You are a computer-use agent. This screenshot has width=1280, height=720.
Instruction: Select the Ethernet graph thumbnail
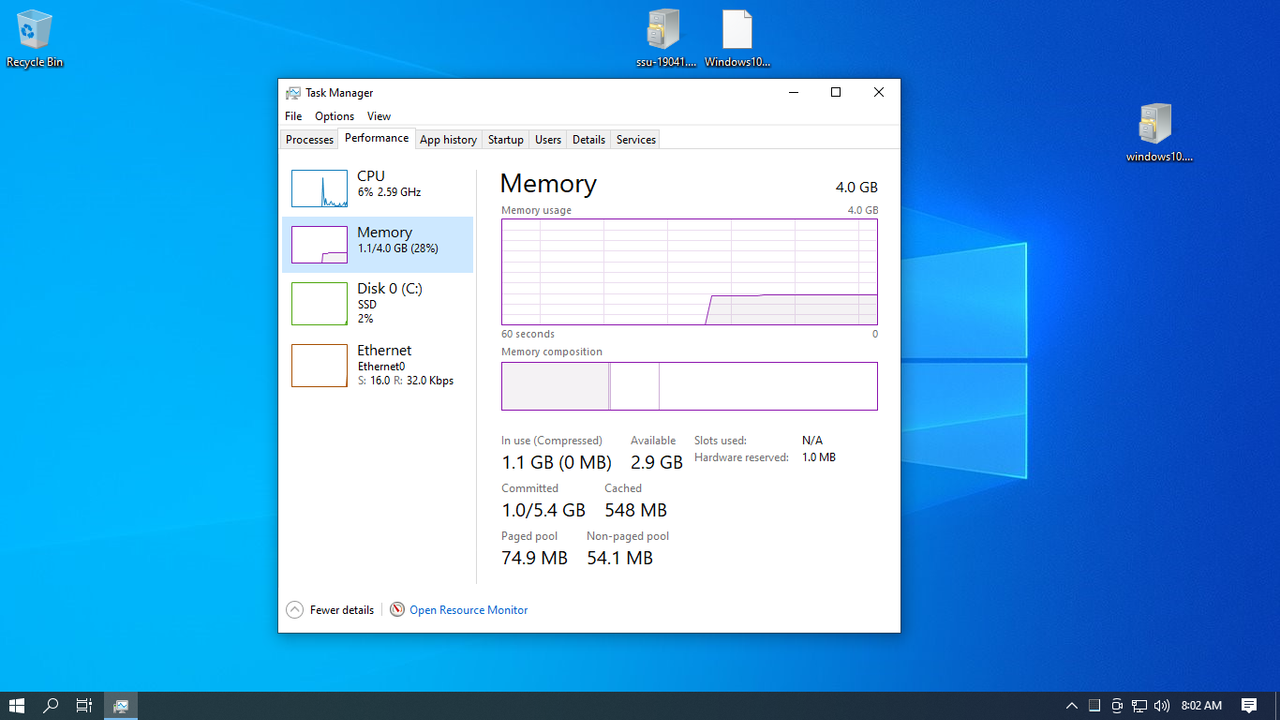coord(319,365)
